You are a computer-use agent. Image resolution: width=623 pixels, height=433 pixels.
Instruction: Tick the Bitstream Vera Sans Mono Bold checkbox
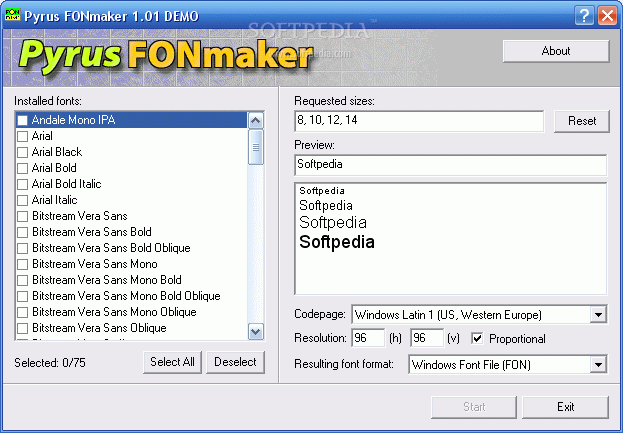(23, 280)
